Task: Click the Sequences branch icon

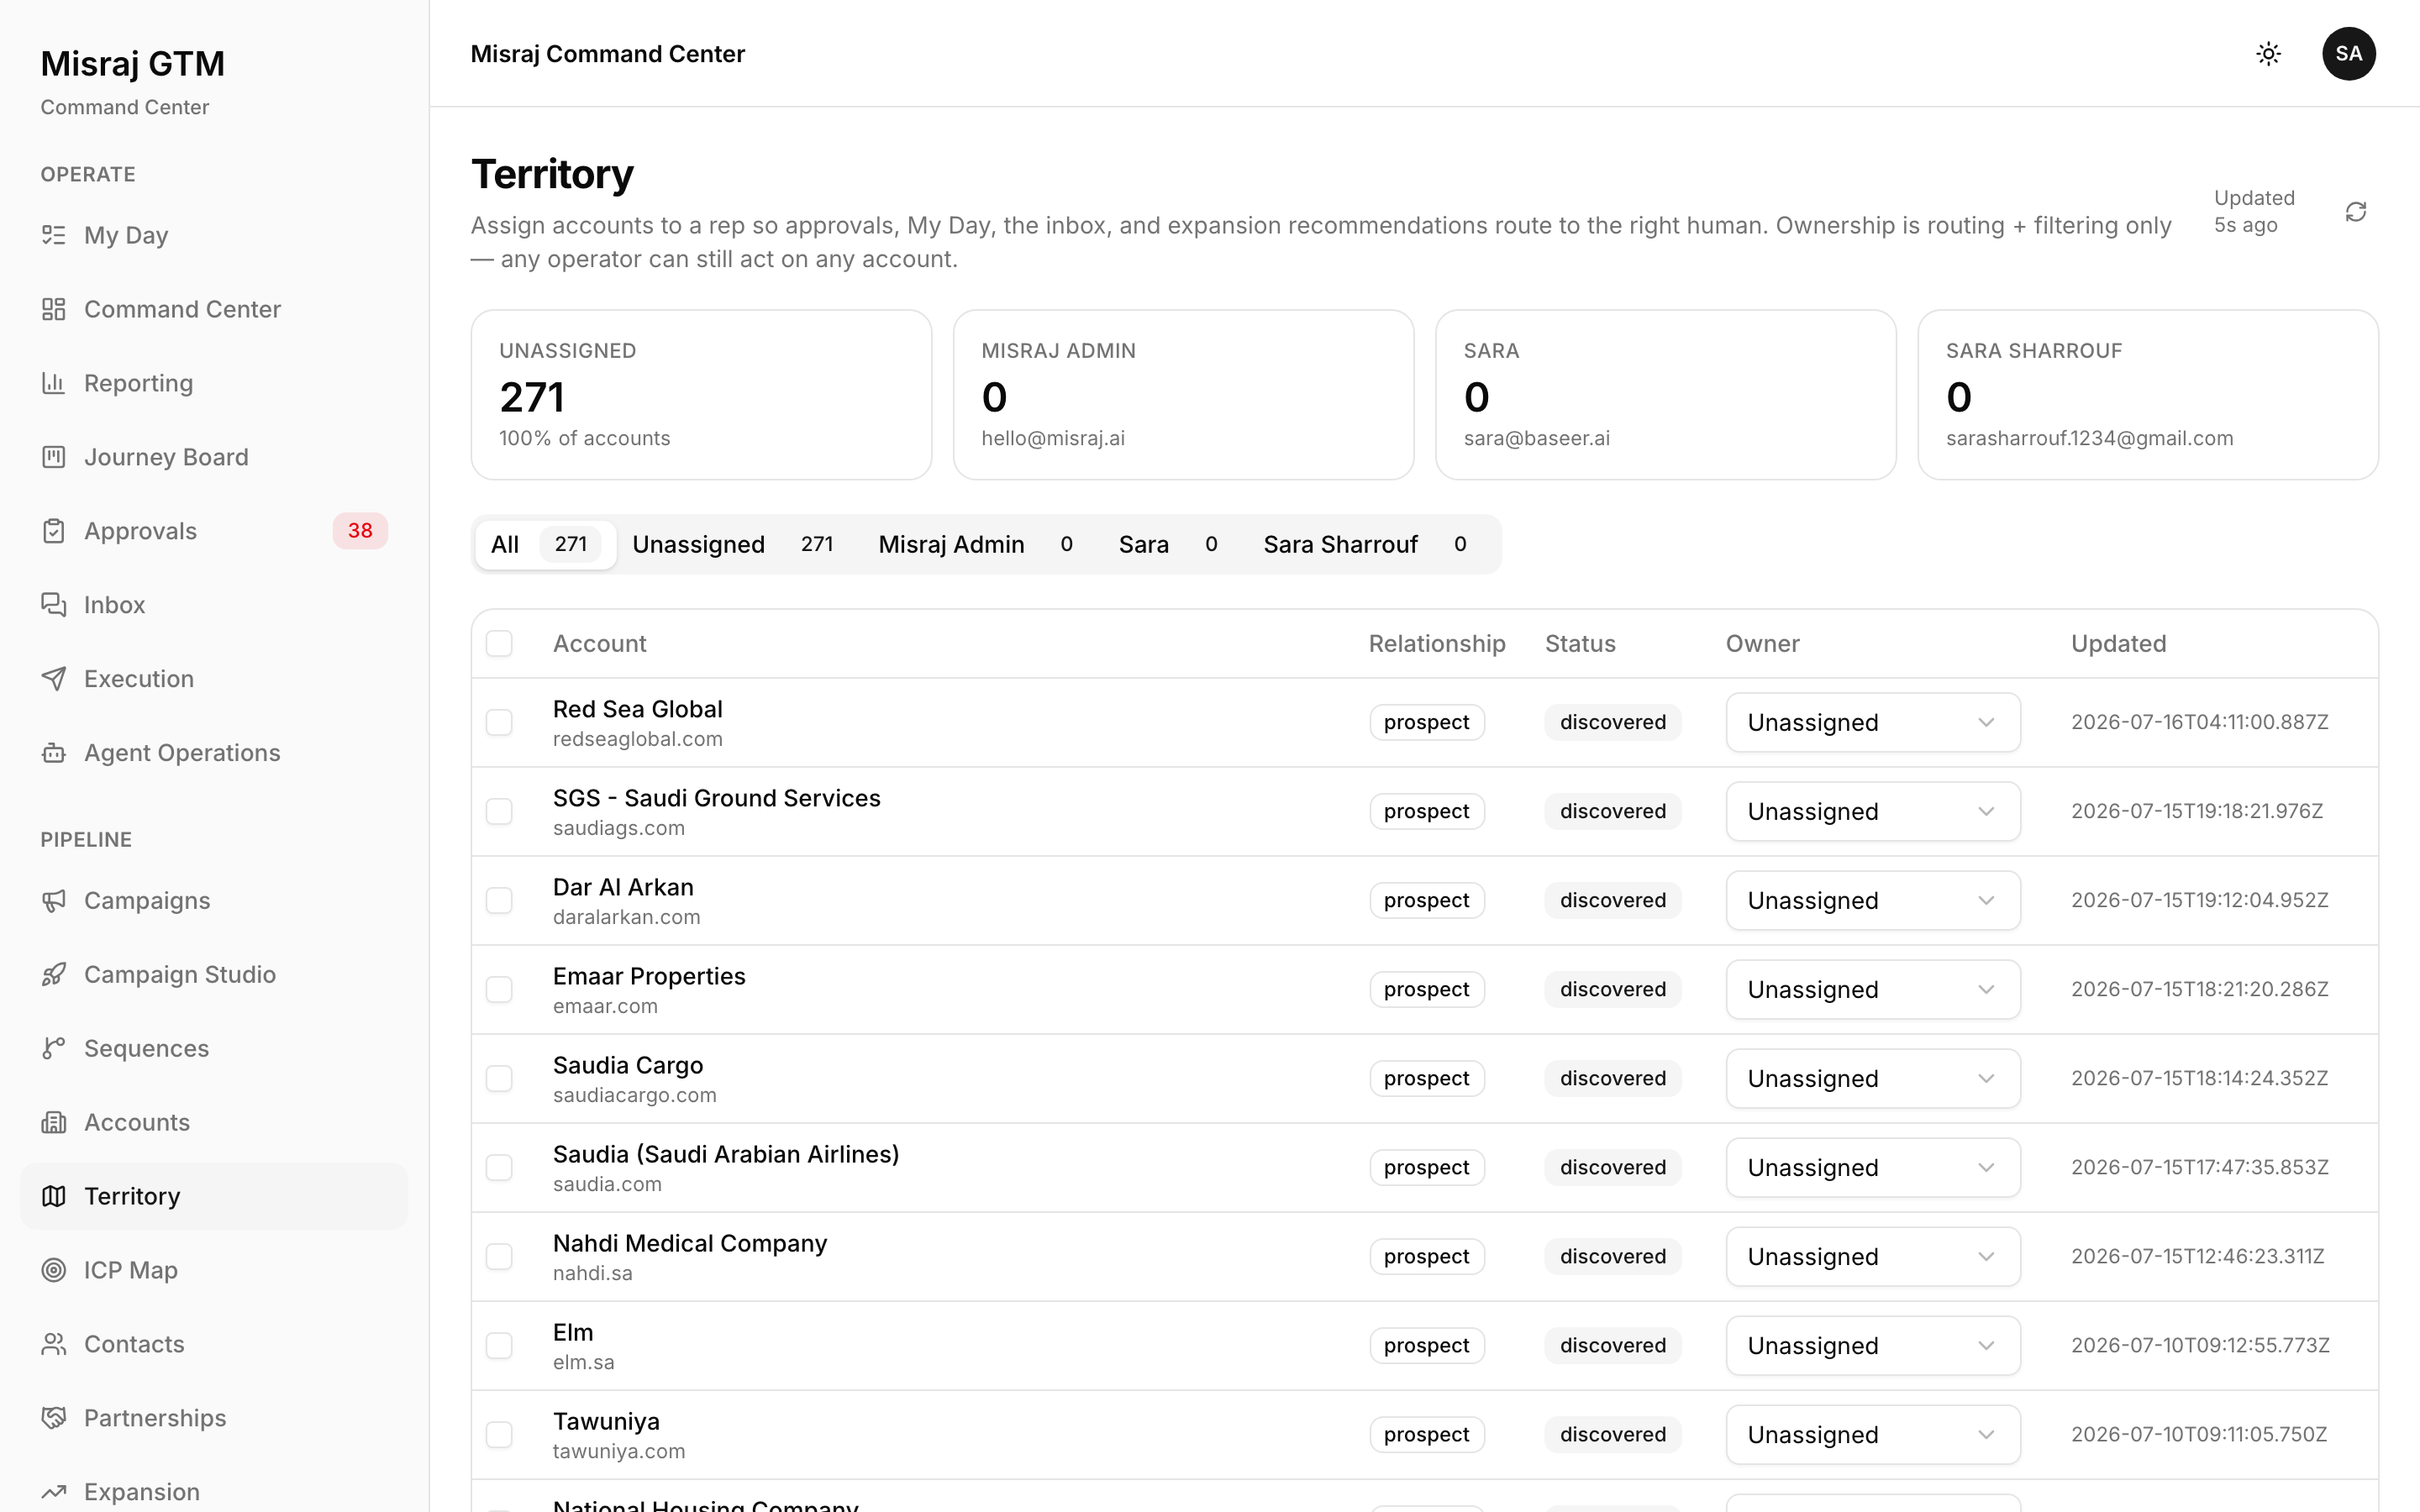Action: [54, 1049]
